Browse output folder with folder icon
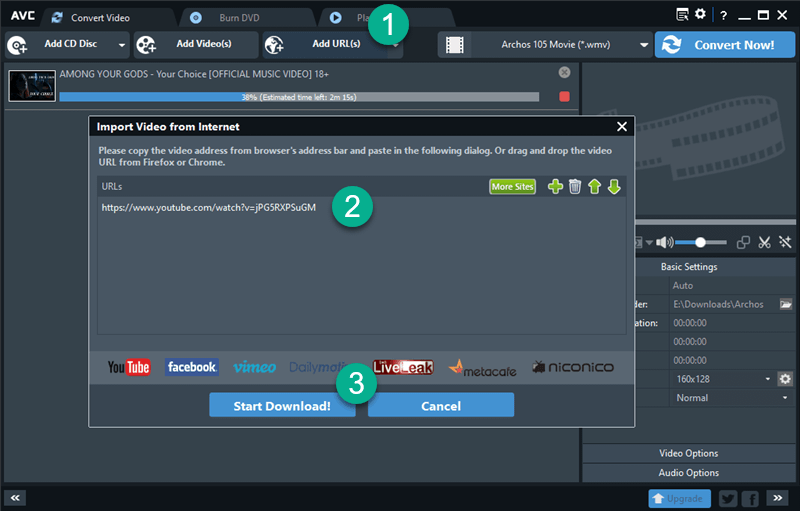800x511 pixels. point(786,304)
